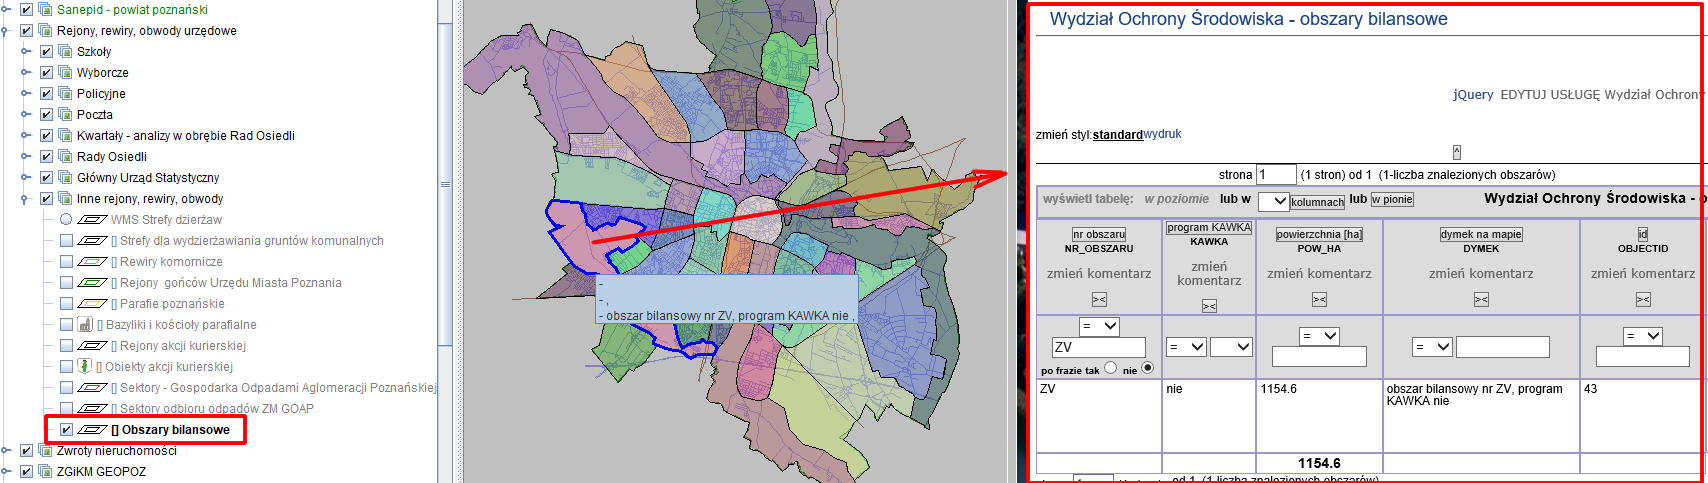The width and height of the screenshot is (1708, 483).
Task: Open the NR_OBSZARU filter operator dropdown
Action: pos(1099,326)
